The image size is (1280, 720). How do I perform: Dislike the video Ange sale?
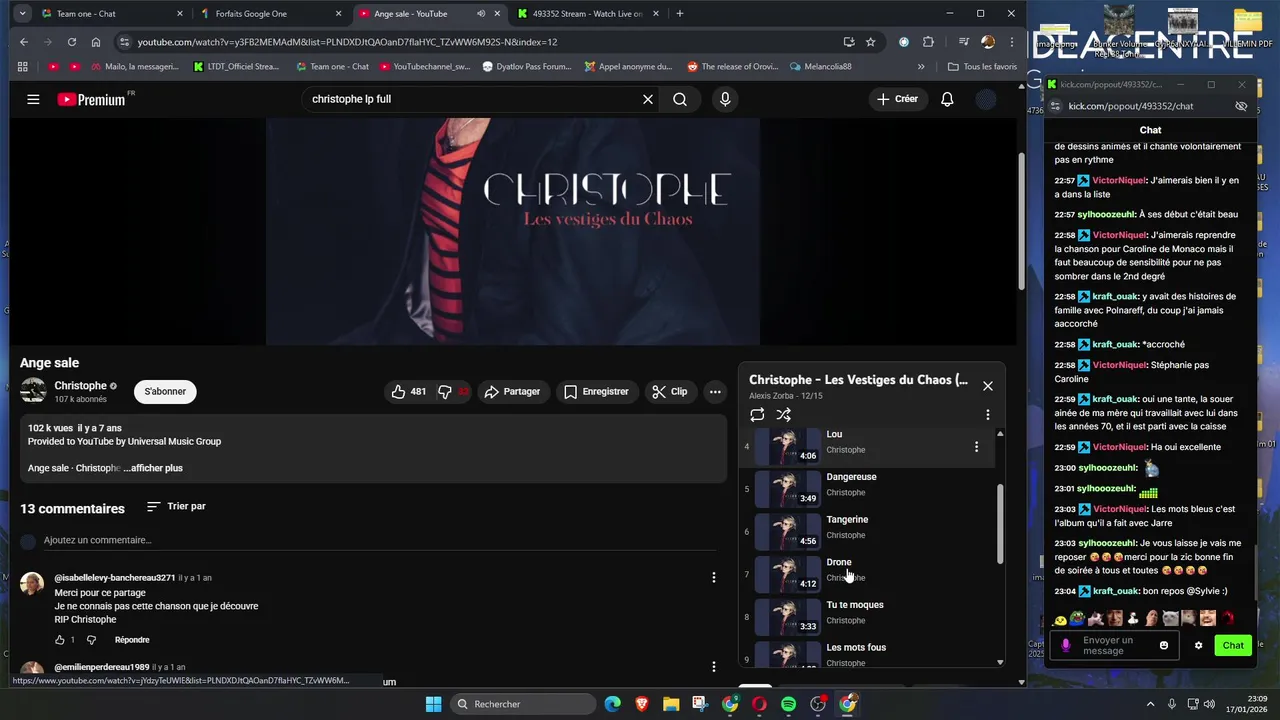coord(454,392)
